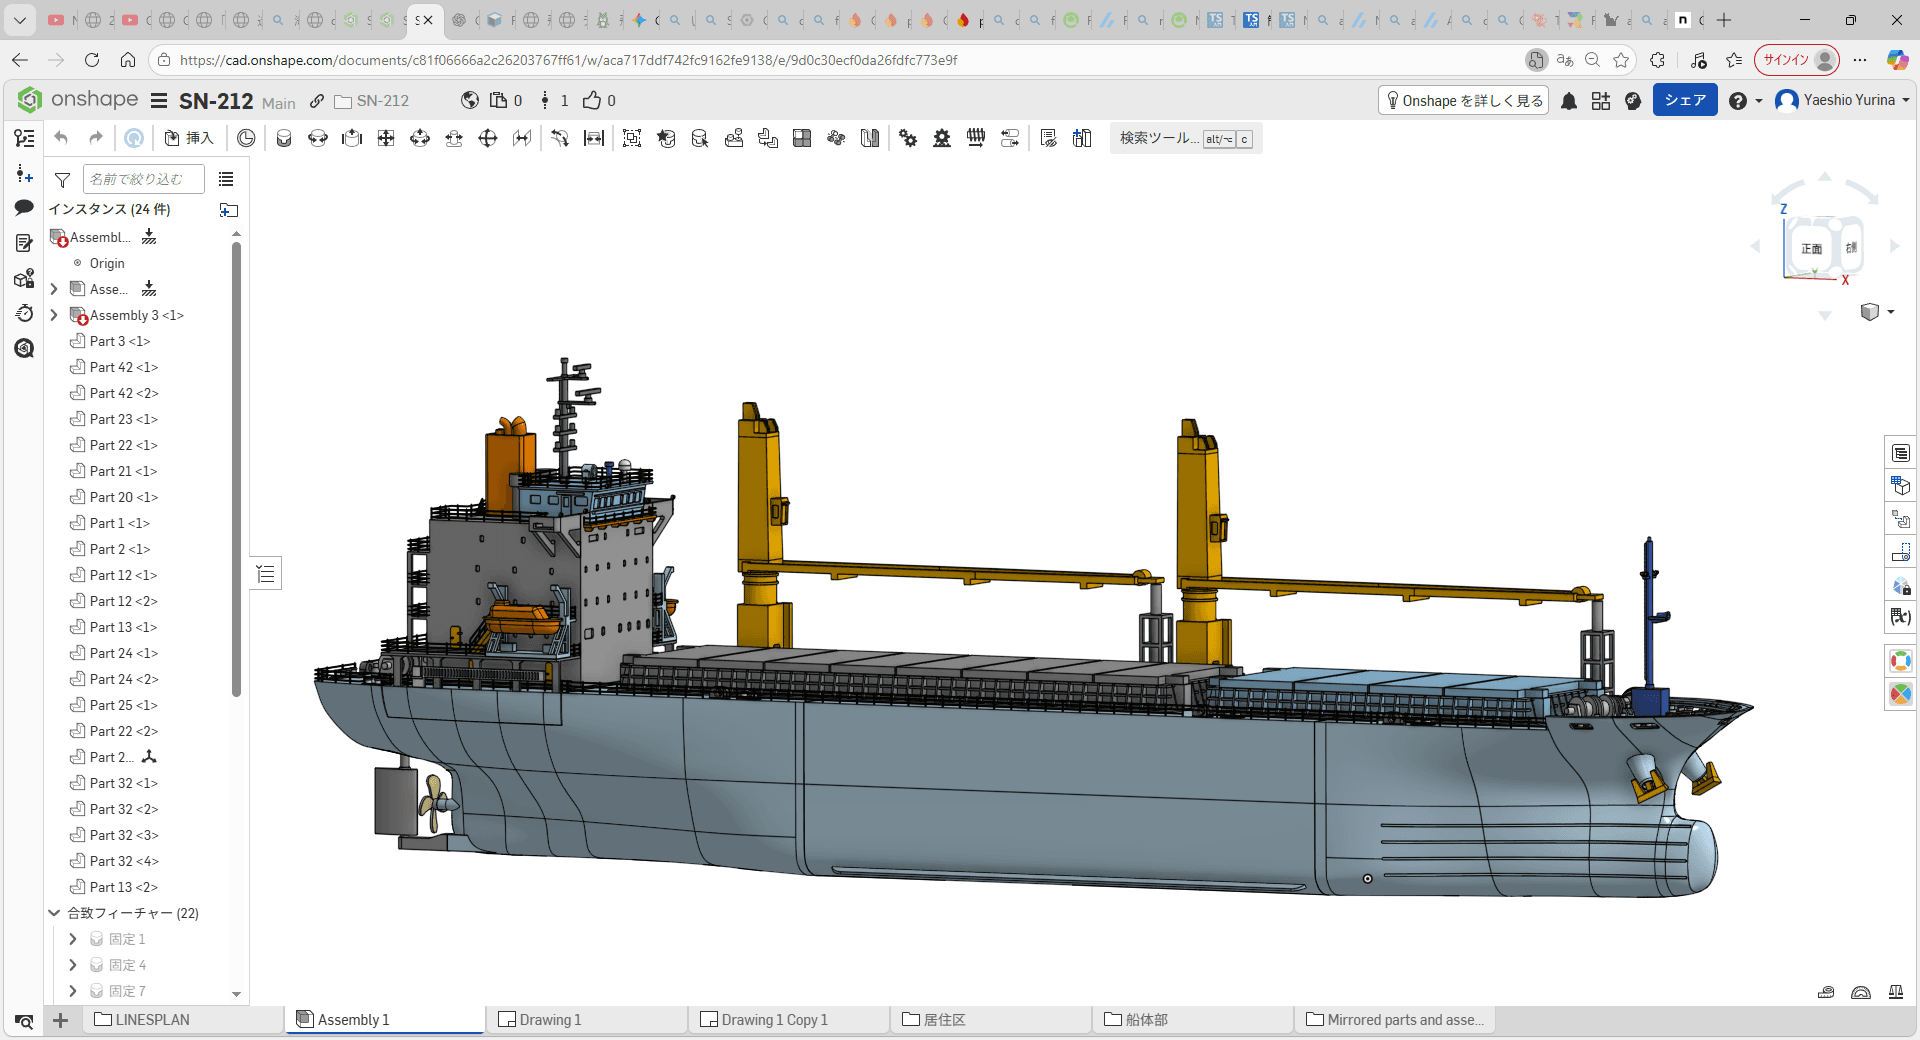Select the Tangent mate tool
The height and width of the screenshot is (1040, 1920).
560,138
